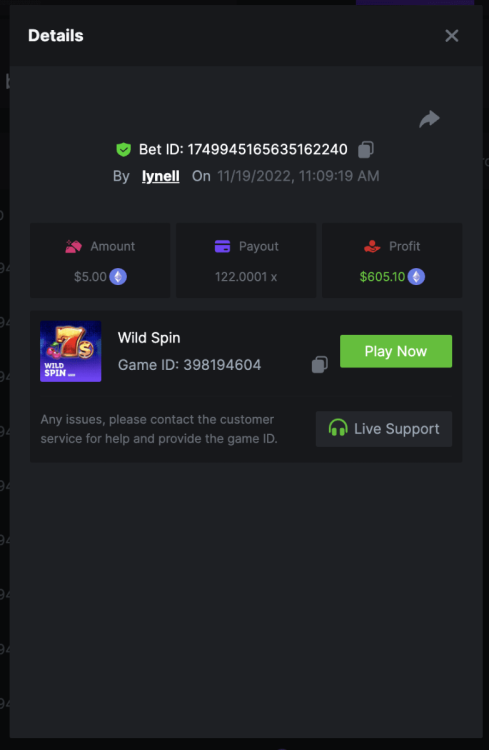This screenshot has height=750, width=489.
Task: Click the green $605.10 profit value
Action: pos(382,276)
